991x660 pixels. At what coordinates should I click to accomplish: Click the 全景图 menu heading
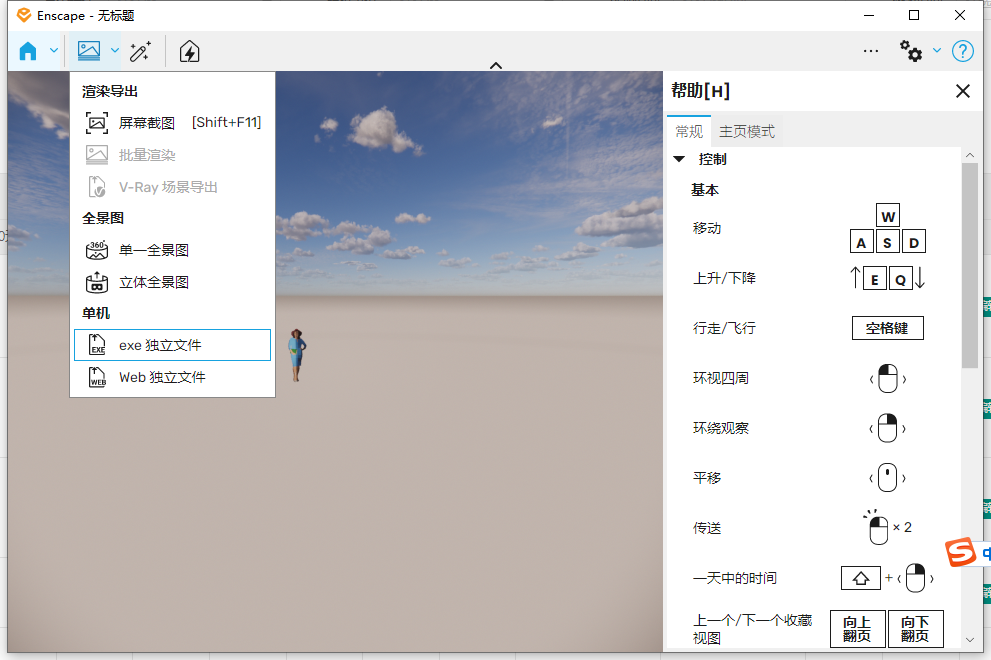click(x=103, y=218)
